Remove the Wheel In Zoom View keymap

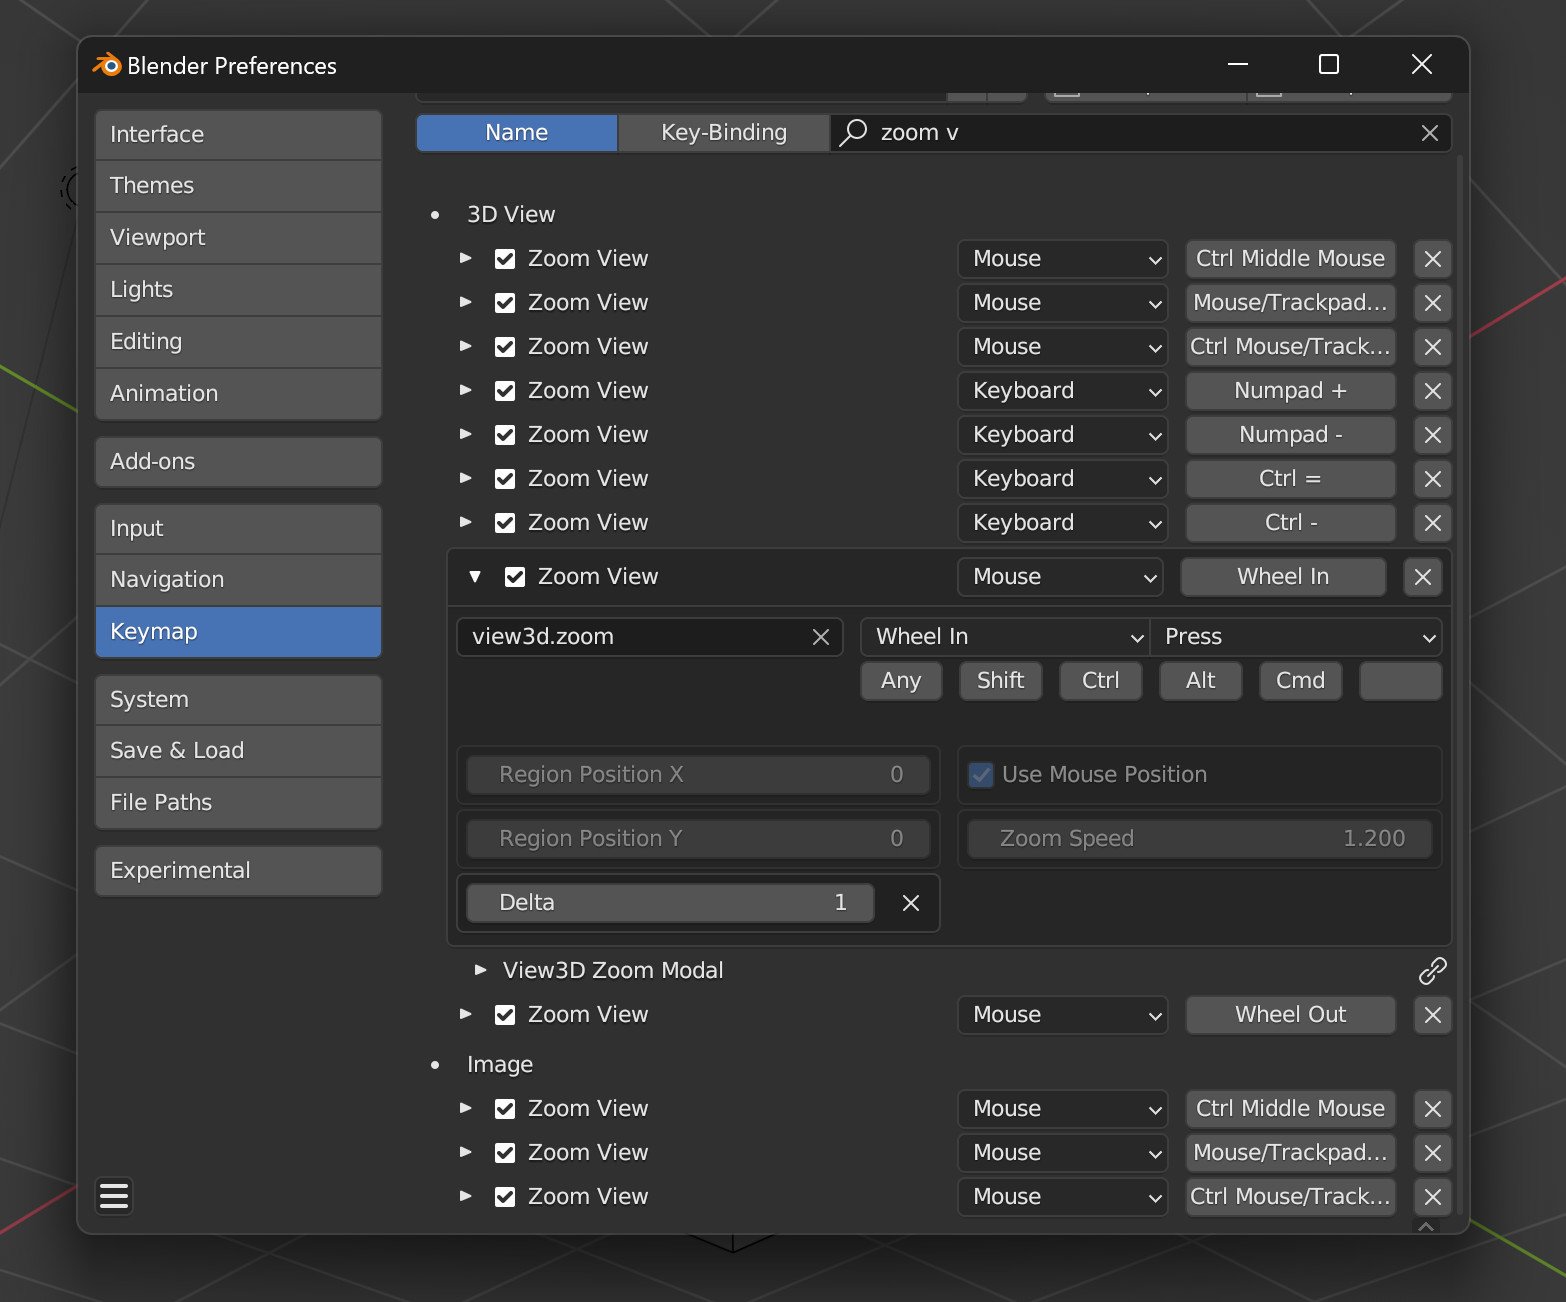tap(1422, 577)
